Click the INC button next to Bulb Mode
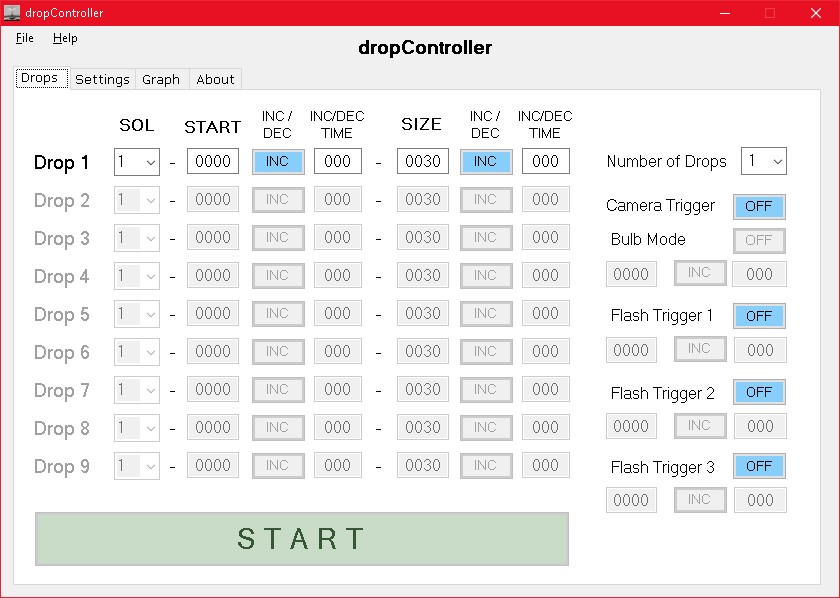 click(700, 273)
